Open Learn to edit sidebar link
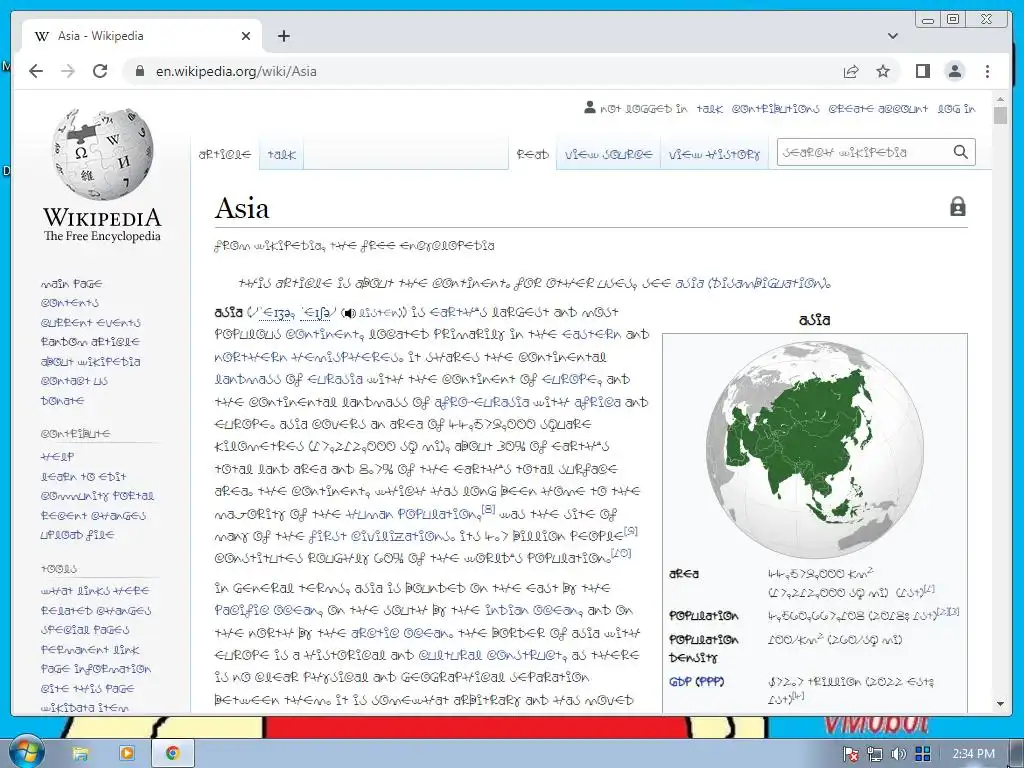1024x768 pixels. click(x=83, y=477)
